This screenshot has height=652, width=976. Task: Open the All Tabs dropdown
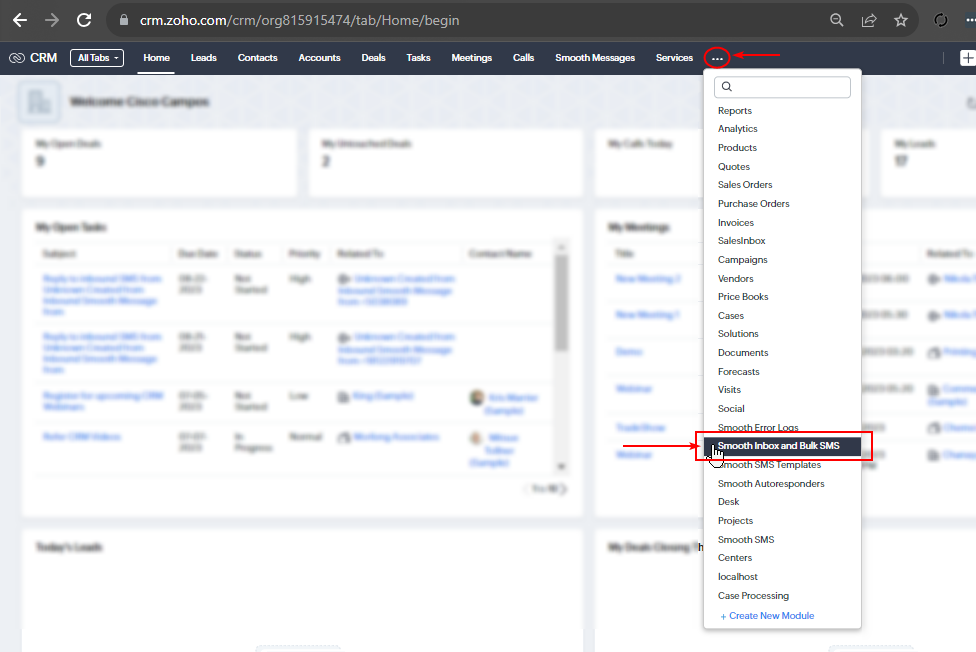(97, 58)
